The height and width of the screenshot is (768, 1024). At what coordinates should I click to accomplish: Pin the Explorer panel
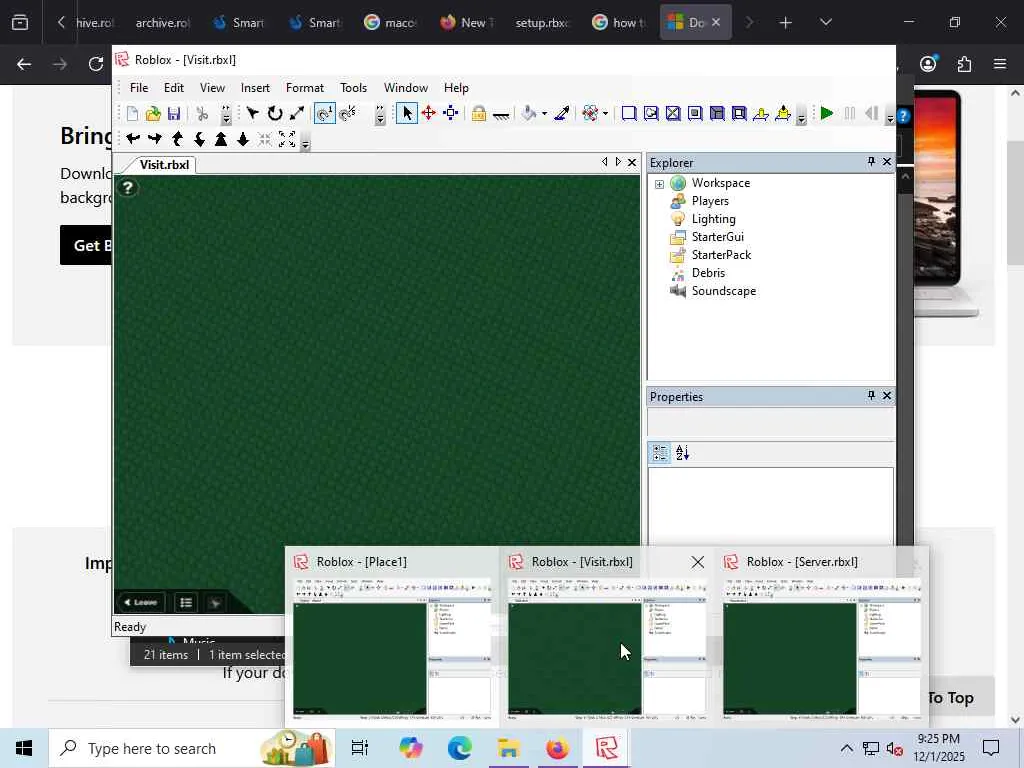[x=871, y=161]
